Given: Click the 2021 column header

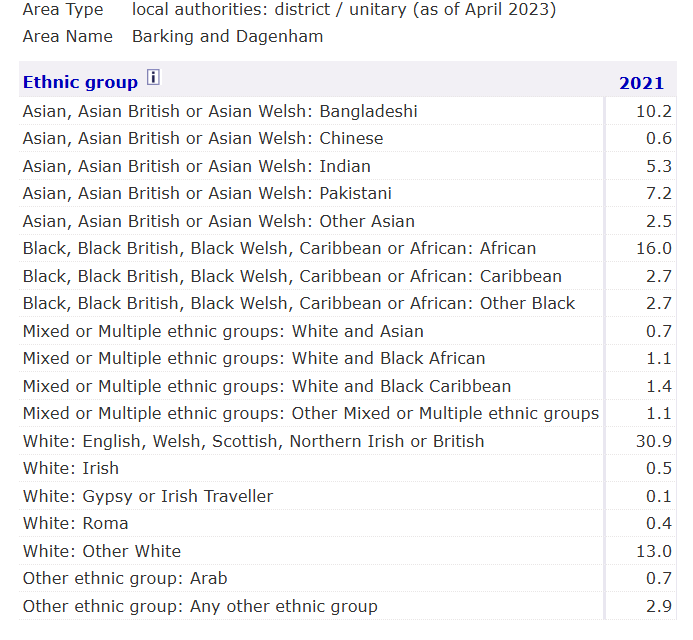Looking at the screenshot, I should coord(641,83).
